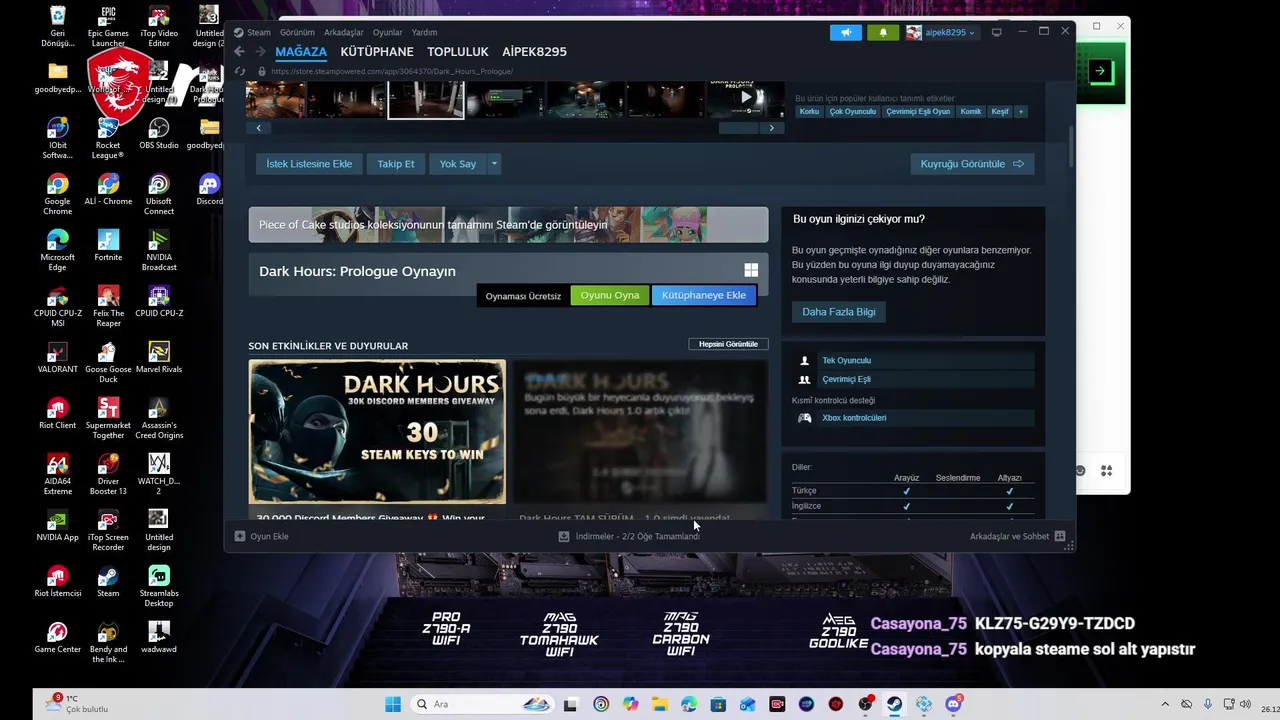This screenshot has width=1280, height=720.
Task: Click the plus icon next to Oyun Ekle
Action: (x=240, y=536)
